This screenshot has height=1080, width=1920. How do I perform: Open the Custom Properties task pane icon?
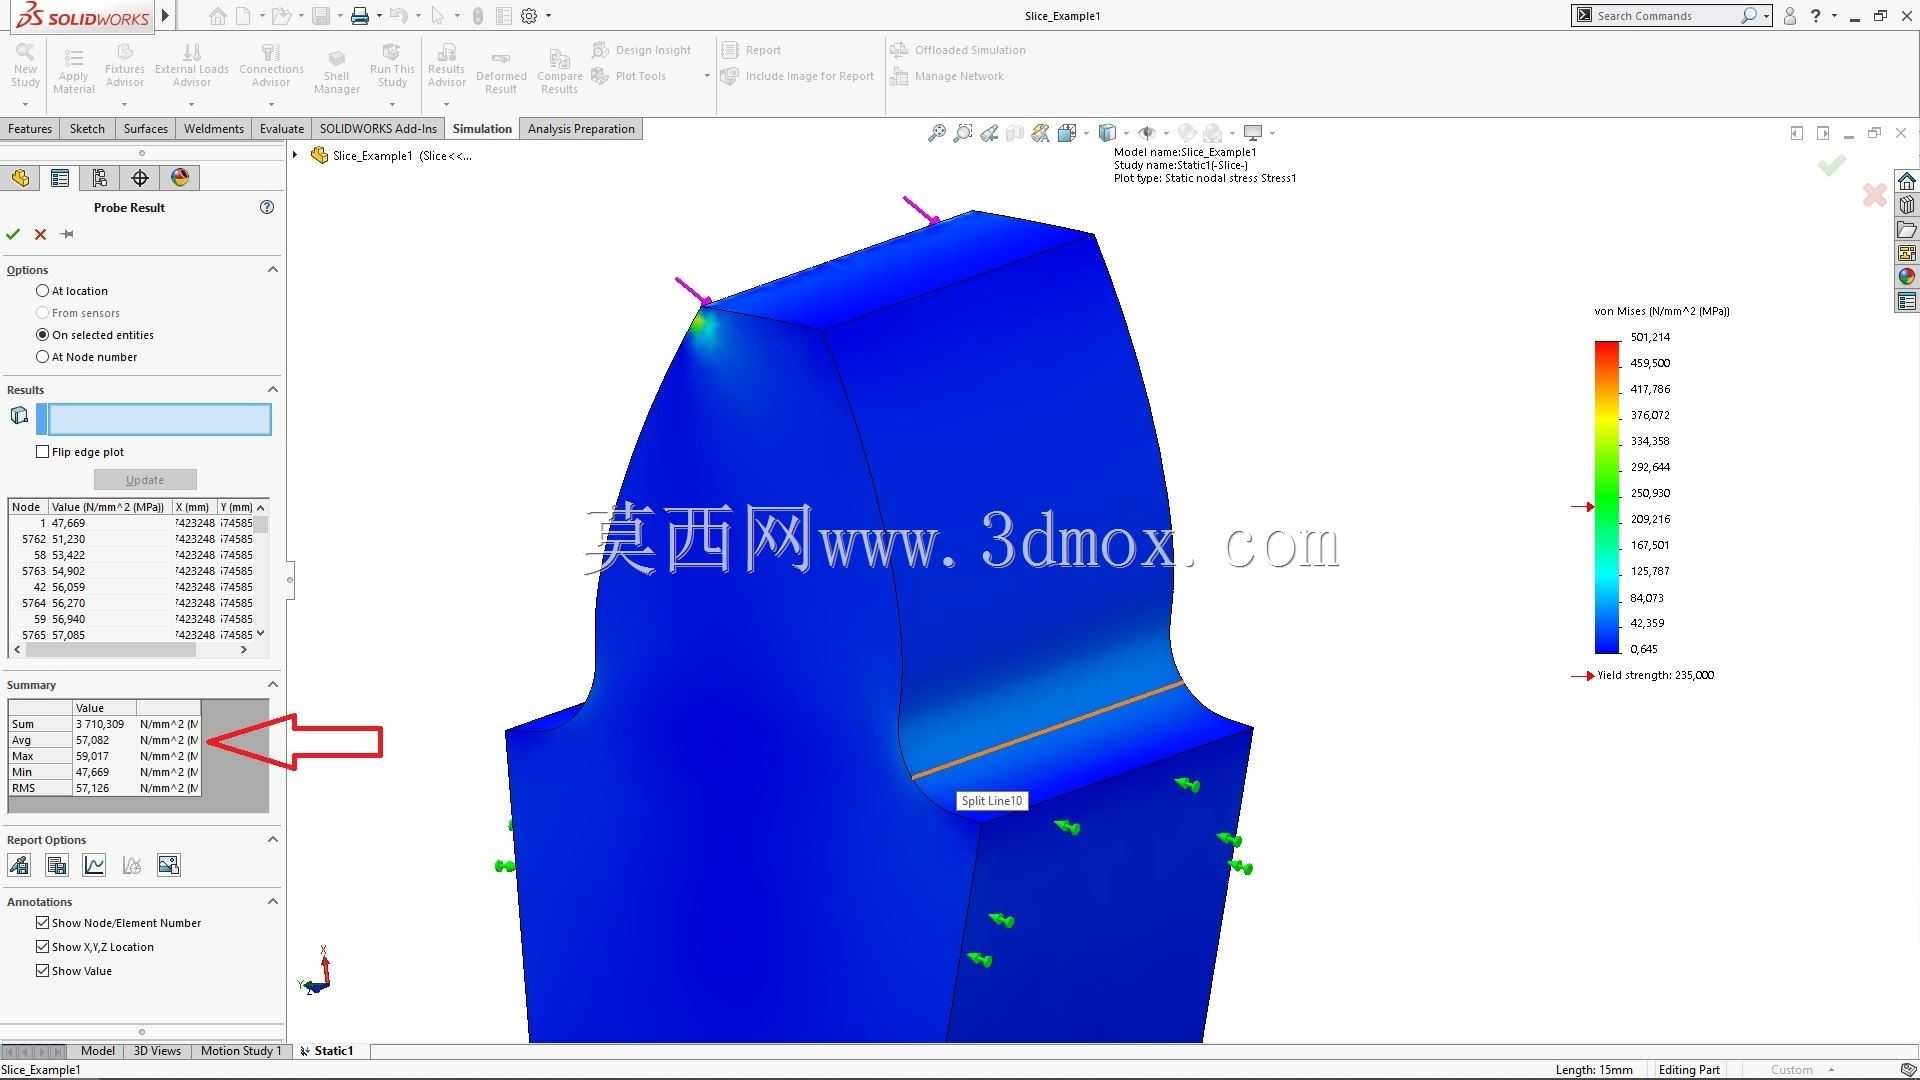1907,301
